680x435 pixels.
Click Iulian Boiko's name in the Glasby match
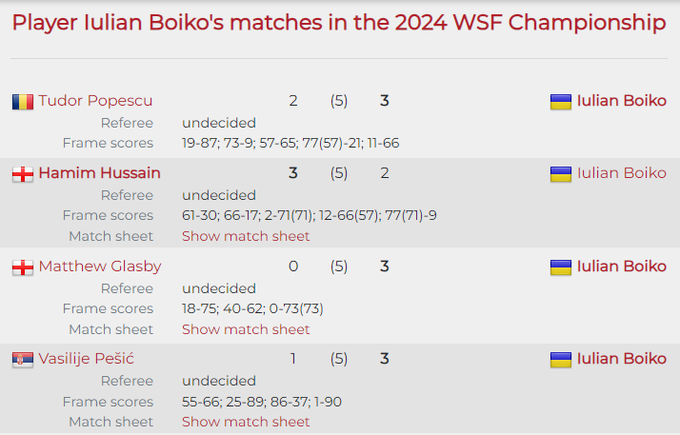621,267
